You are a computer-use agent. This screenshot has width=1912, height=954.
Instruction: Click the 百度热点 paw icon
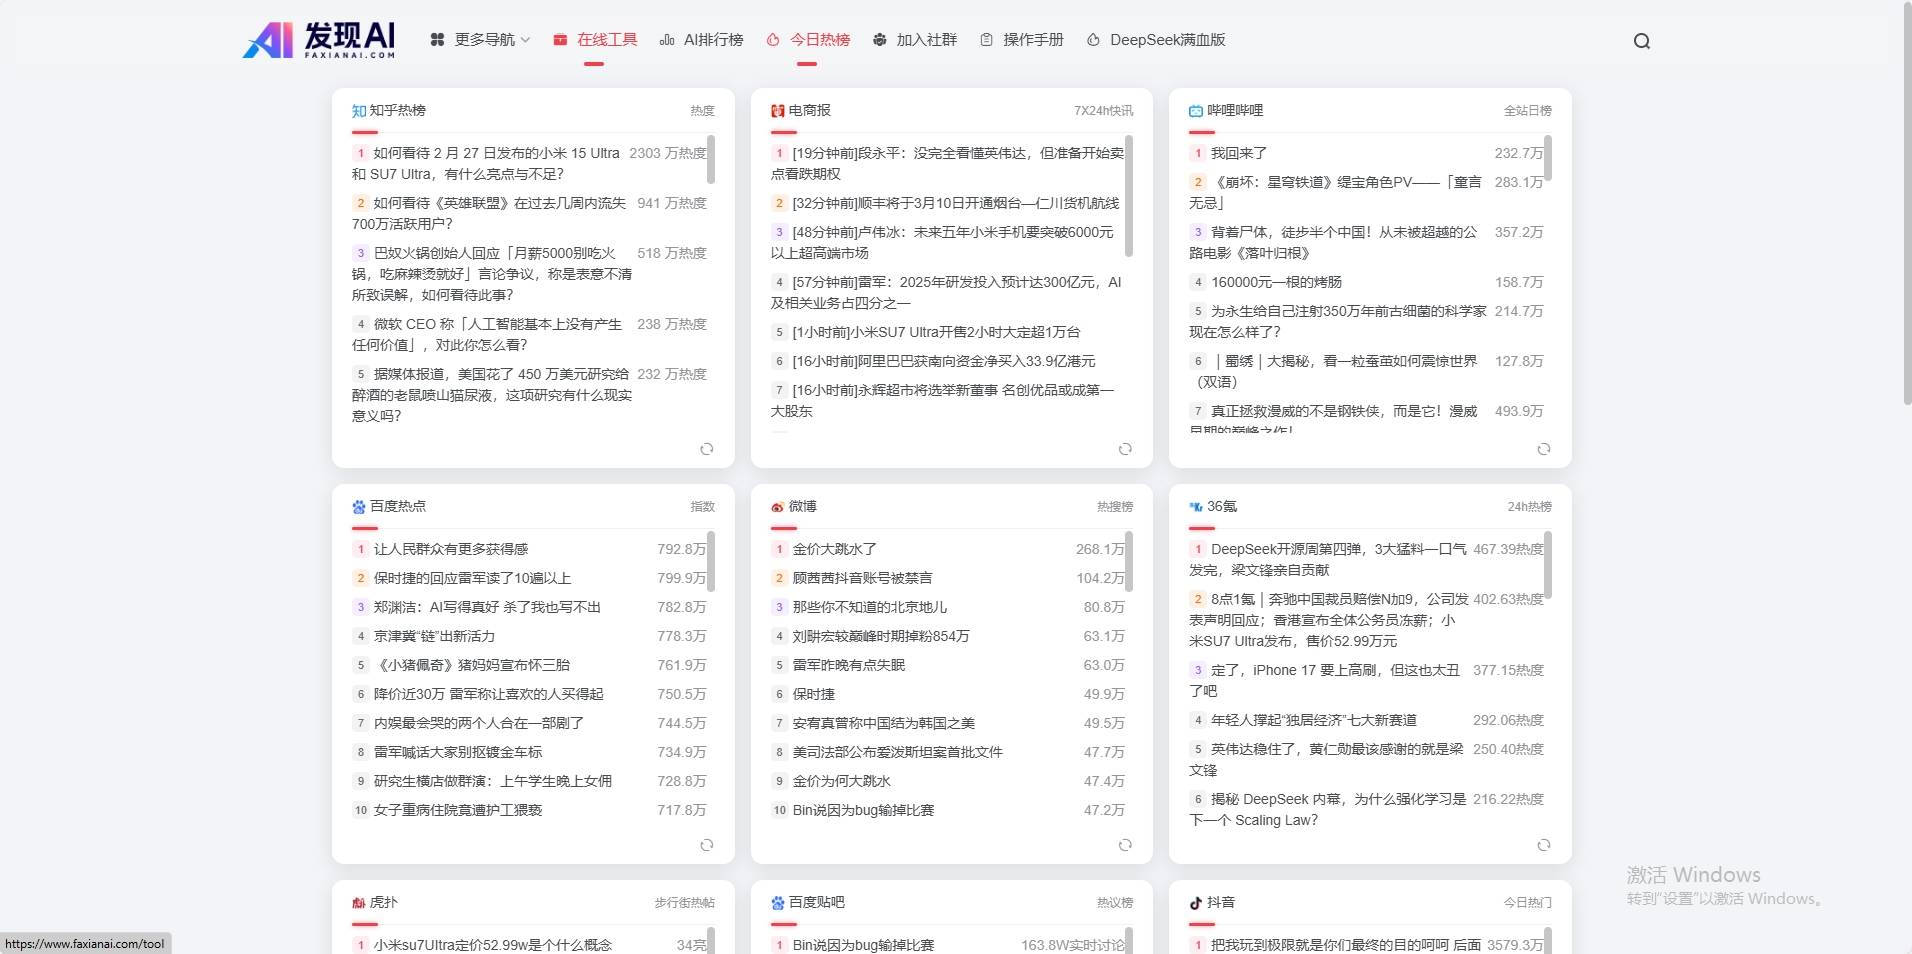[x=359, y=507]
